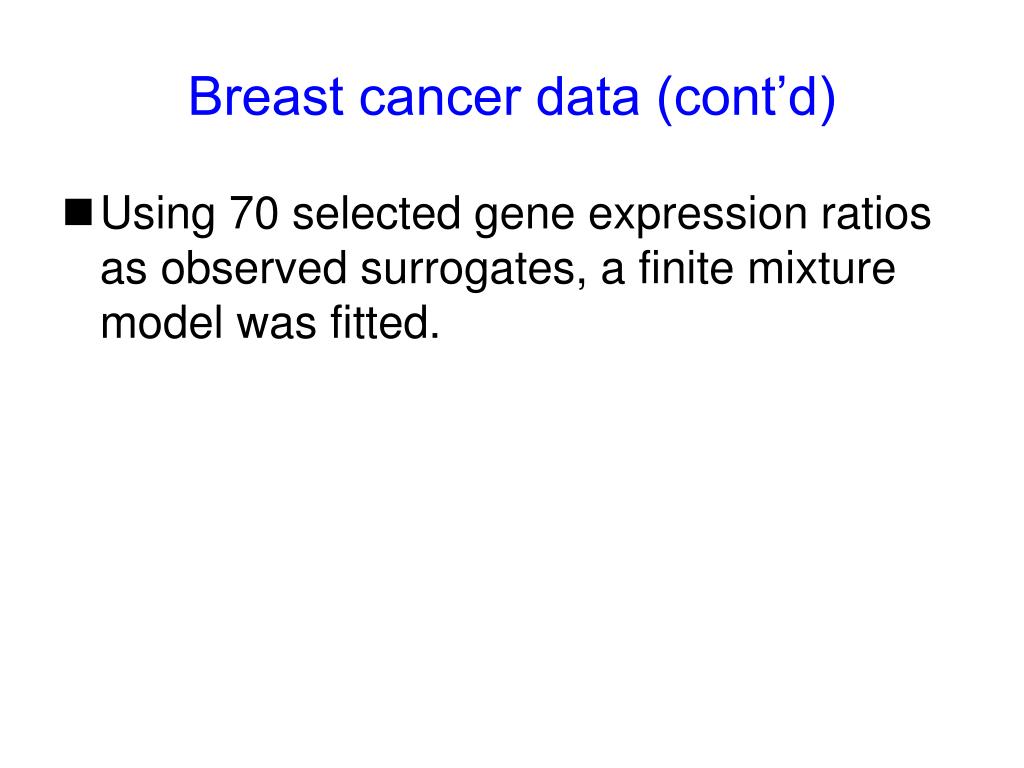Viewport: 1024px width, 768px height.
Task: Click the number '70' in the bullet text
Action: [x=254, y=213]
